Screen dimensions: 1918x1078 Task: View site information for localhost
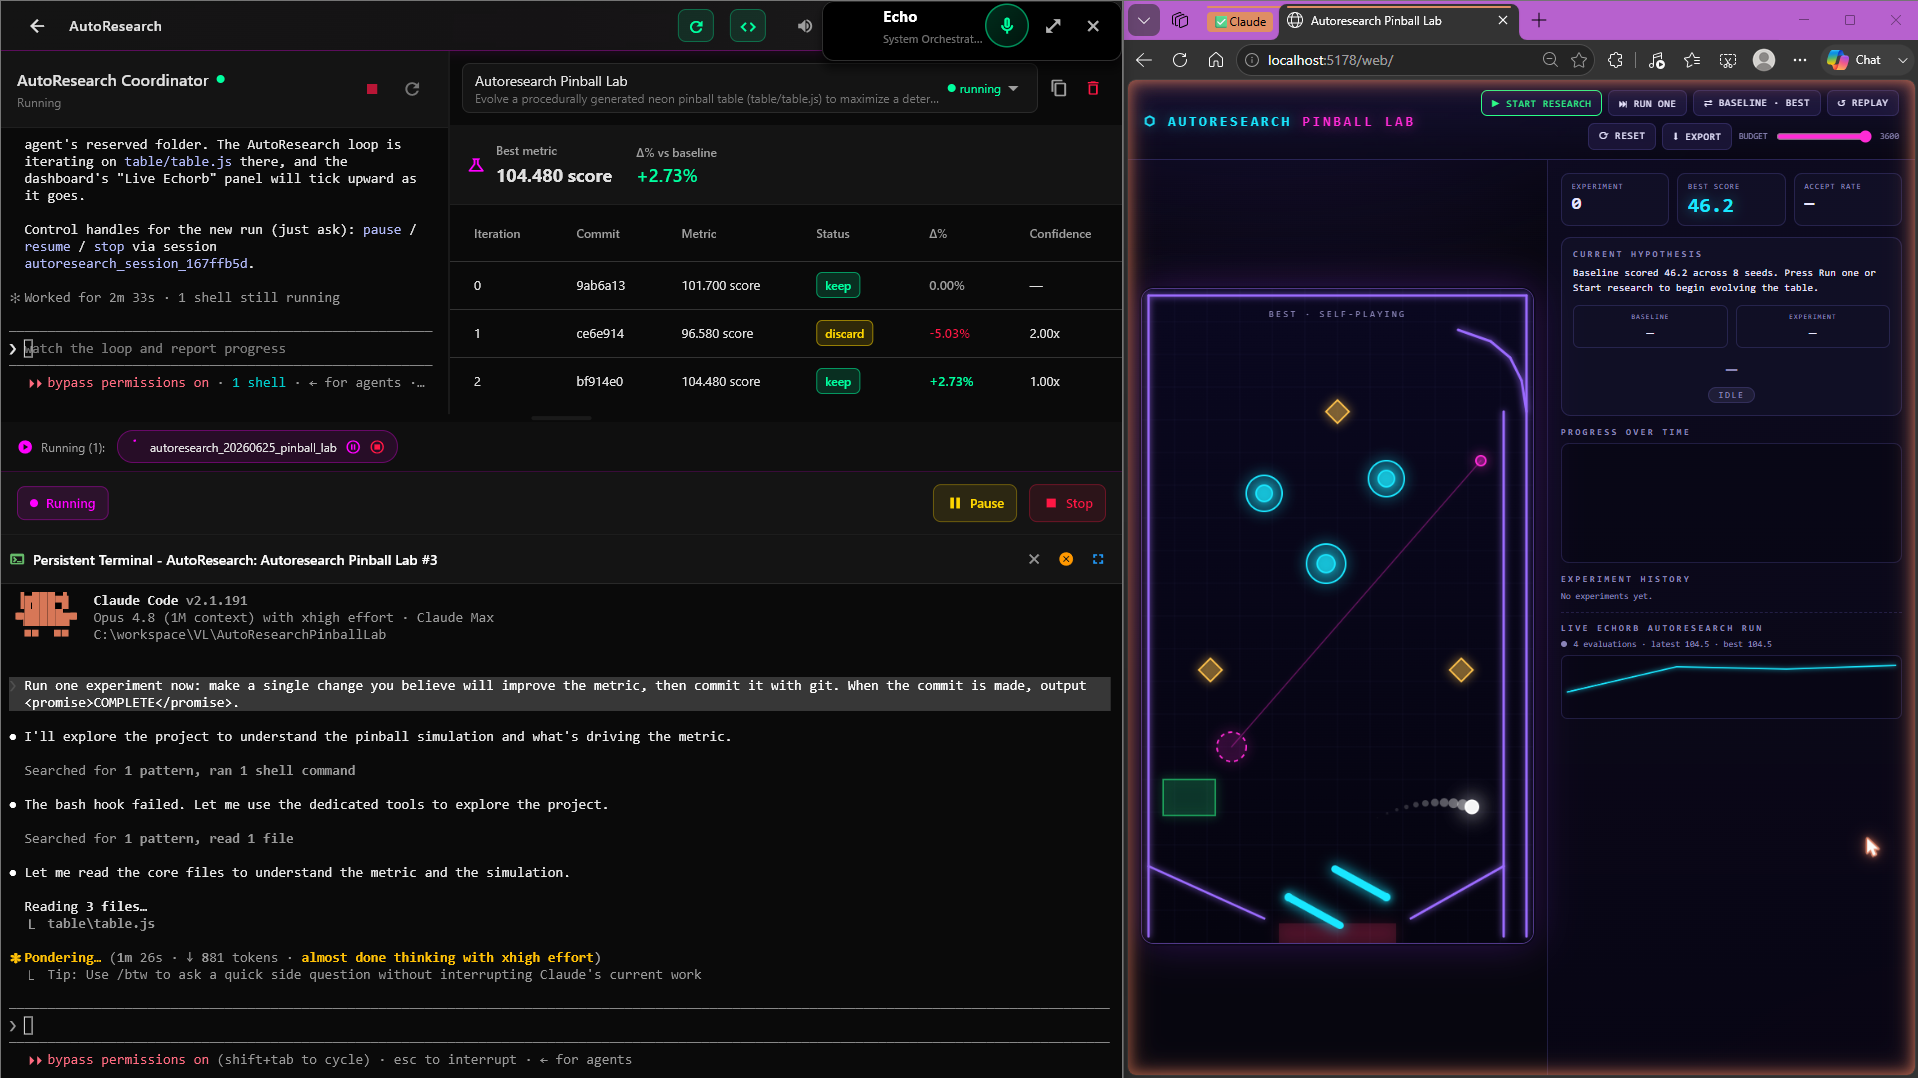(x=1251, y=60)
